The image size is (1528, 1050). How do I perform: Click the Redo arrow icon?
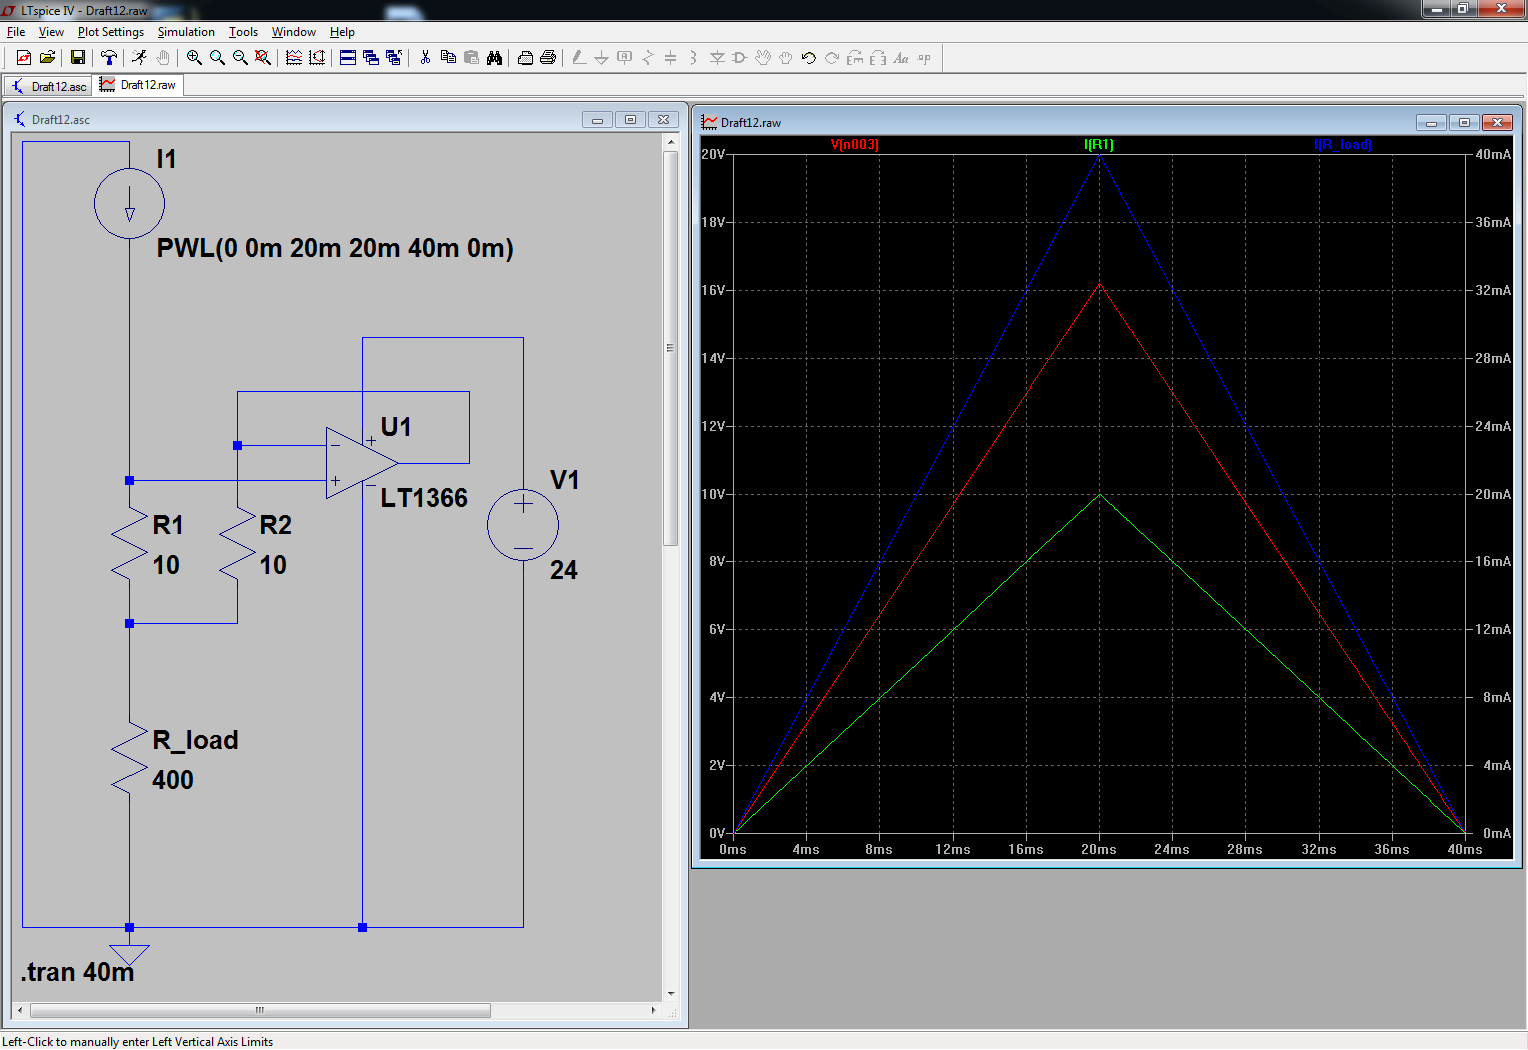(832, 58)
